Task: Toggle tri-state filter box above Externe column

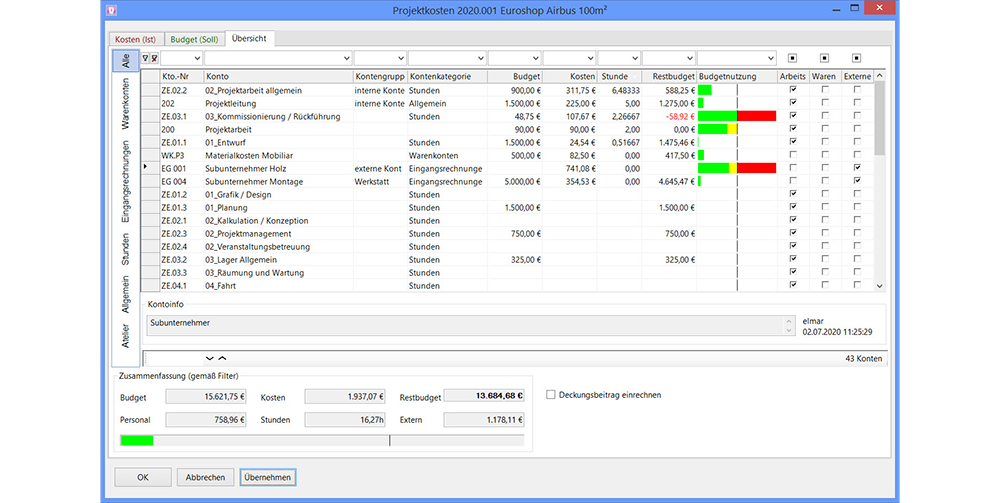Action: tap(857, 58)
